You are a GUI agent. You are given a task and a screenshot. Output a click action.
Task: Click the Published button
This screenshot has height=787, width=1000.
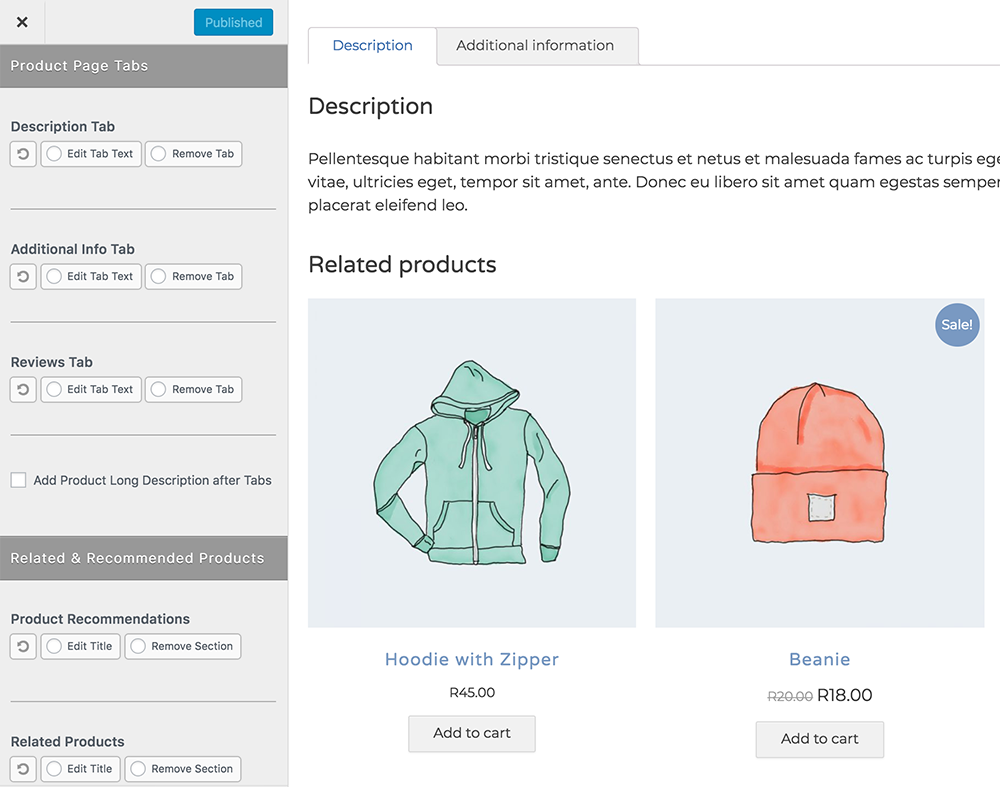pos(233,23)
